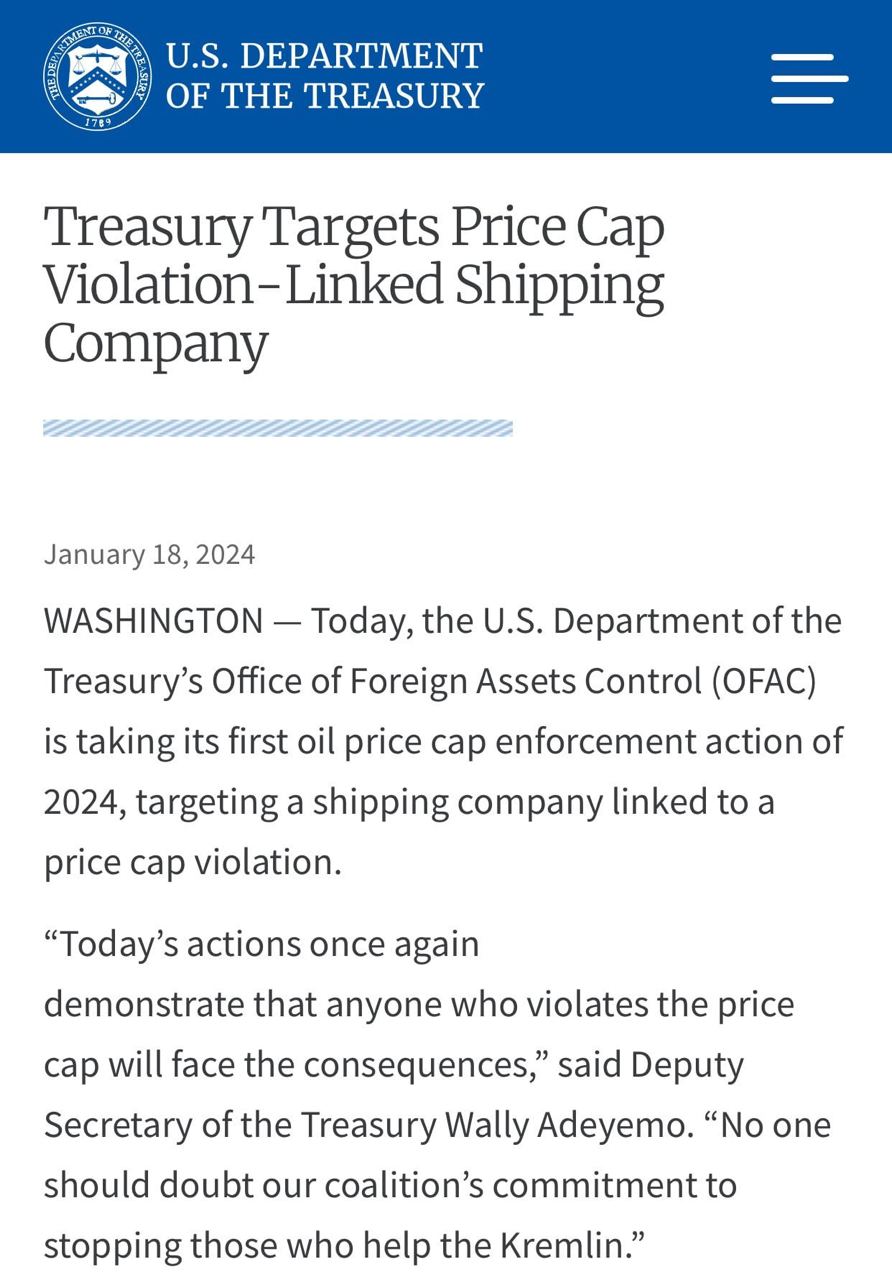
Task: Click the WASHINGTON dateline word
Action: click(153, 621)
